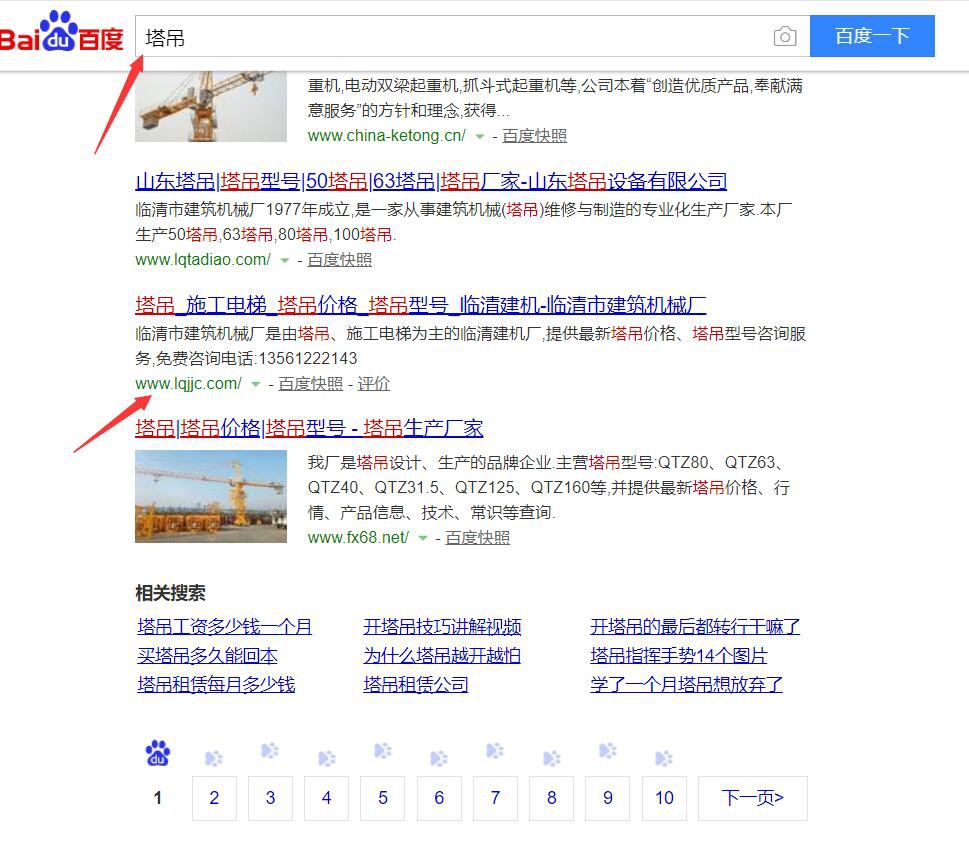Go to results page 8

551,798
